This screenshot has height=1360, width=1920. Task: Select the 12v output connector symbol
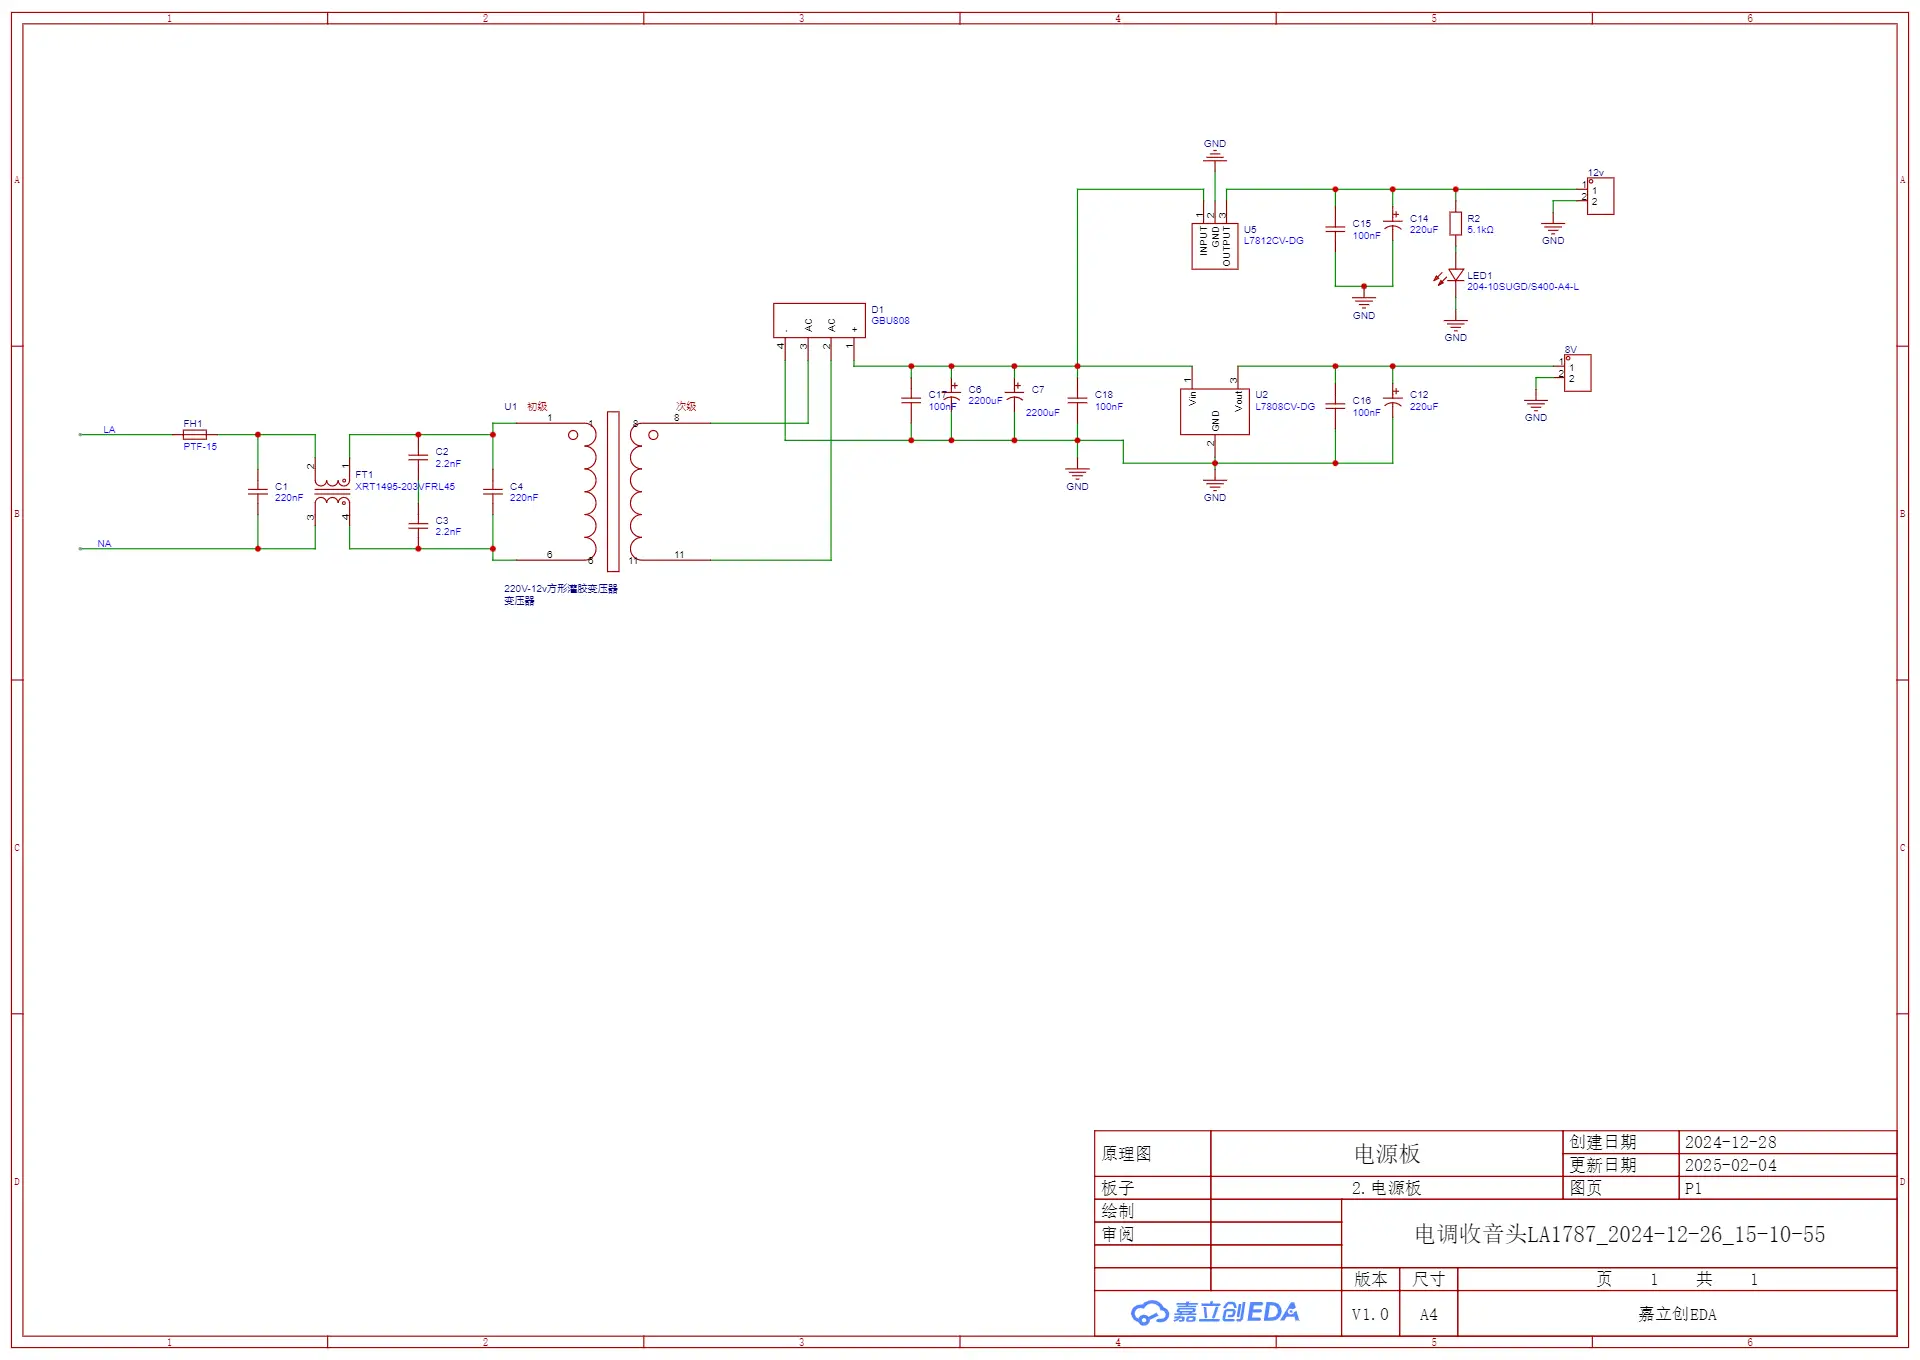click(x=1599, y=196)
